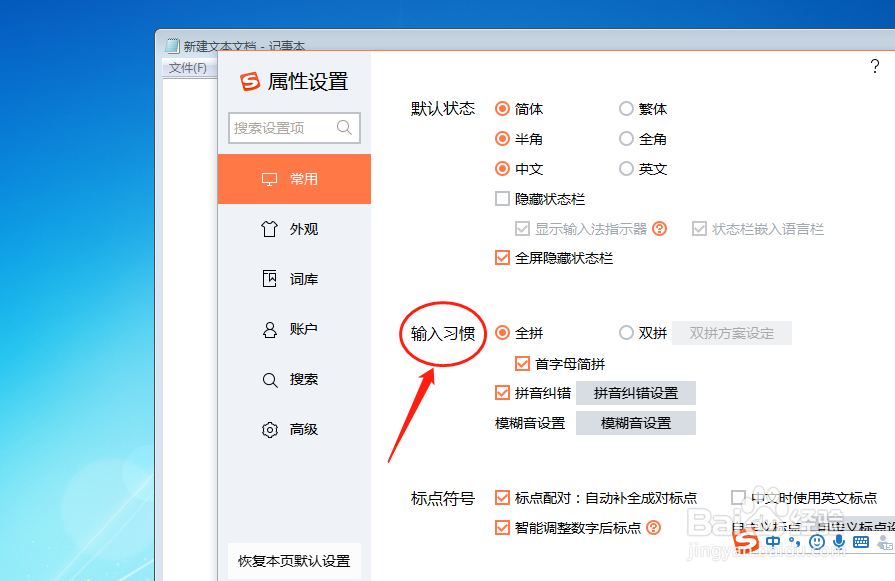Click the Sogou logo in settings header
The height and width of the screenshot is (581, 895).
tap(249, 82)
